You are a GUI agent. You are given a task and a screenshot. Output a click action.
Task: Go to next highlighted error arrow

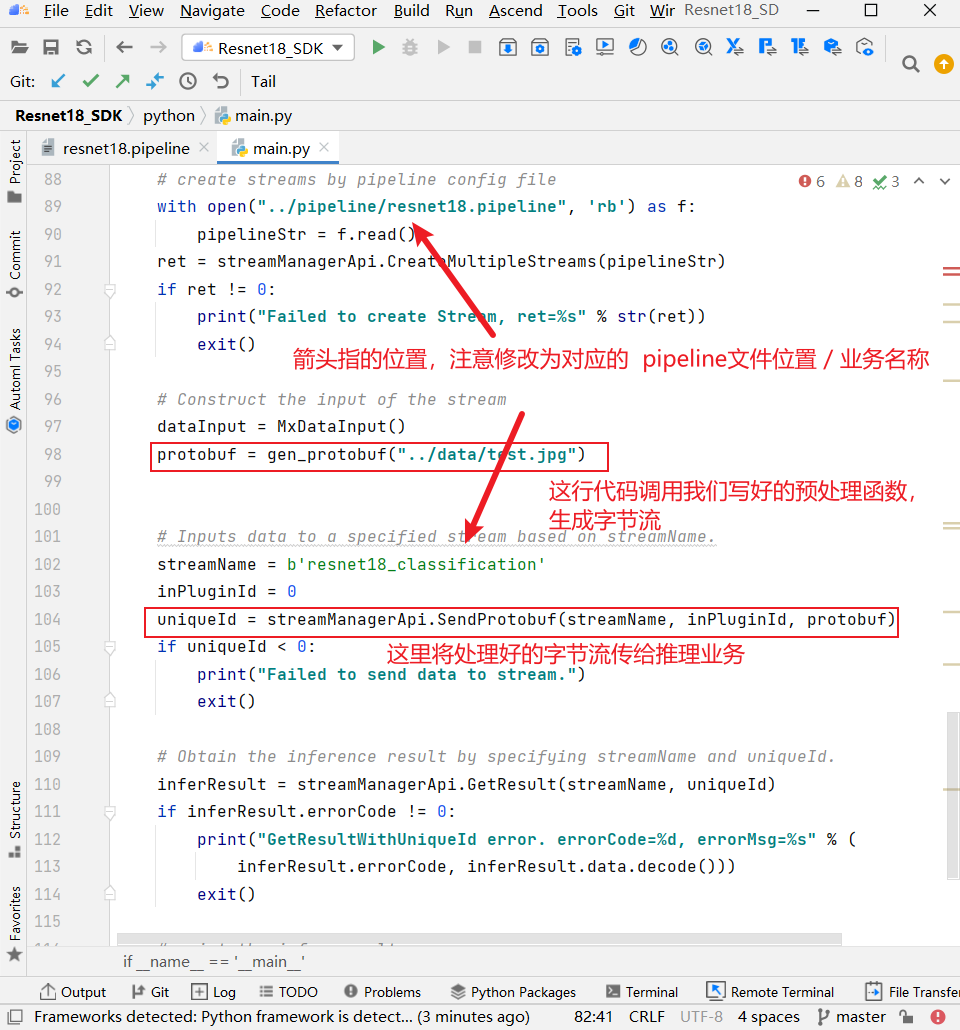coord(945,181)
